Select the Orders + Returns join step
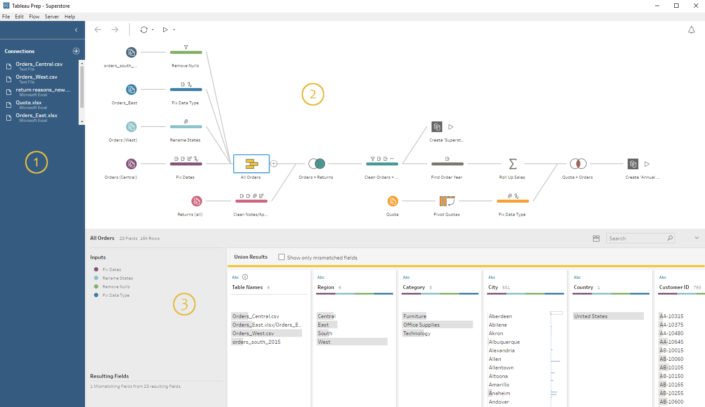705x407 pixels. [317, 164]
